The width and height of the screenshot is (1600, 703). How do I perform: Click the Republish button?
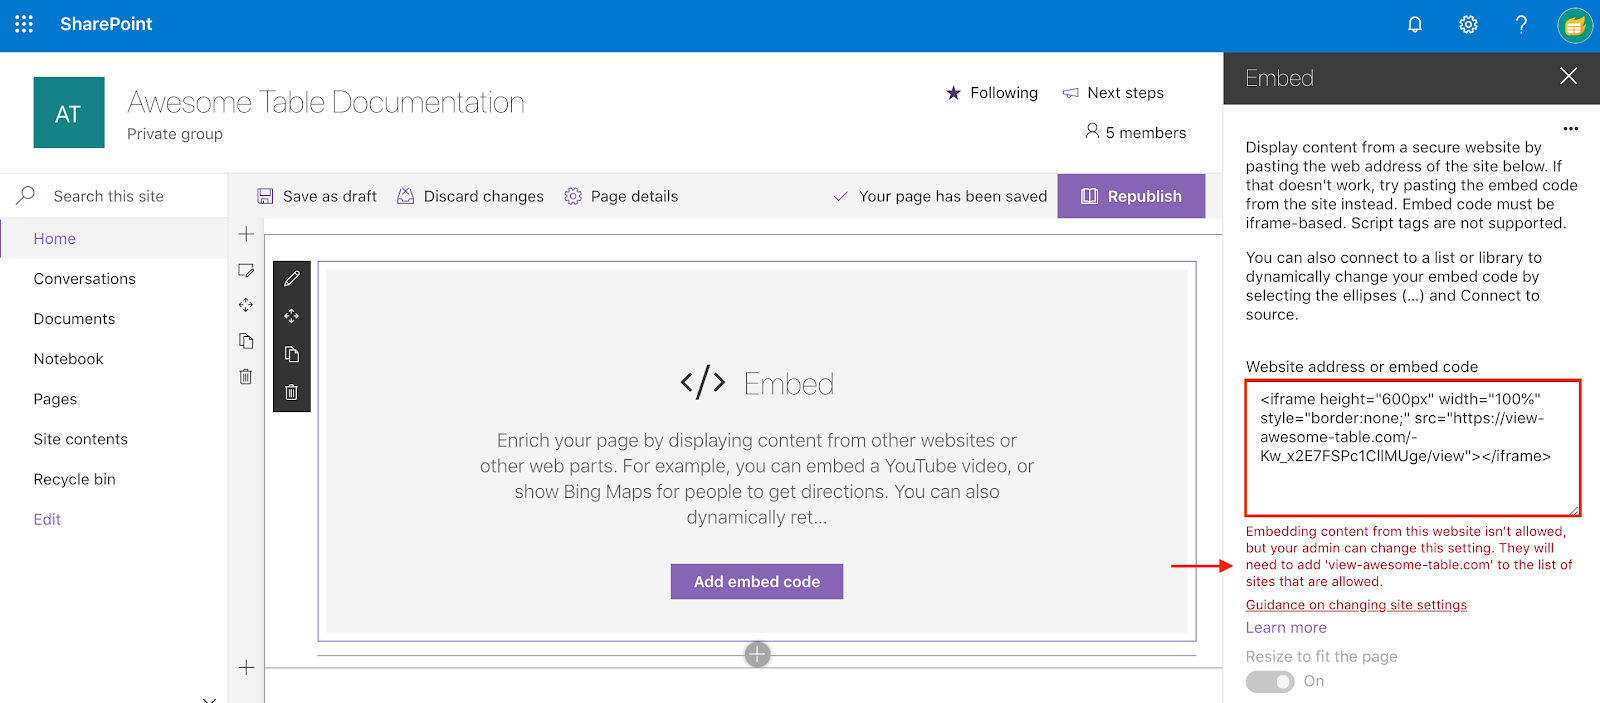[x=1131, y=196]
